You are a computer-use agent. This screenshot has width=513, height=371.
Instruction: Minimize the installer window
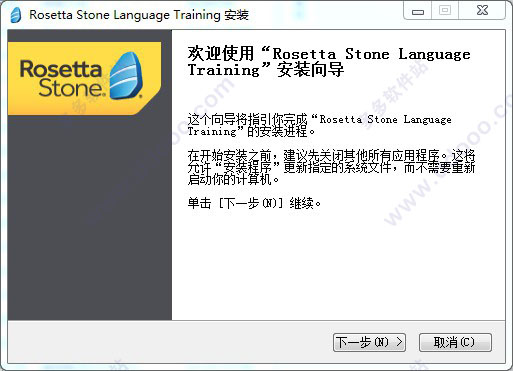coord(418,11)
